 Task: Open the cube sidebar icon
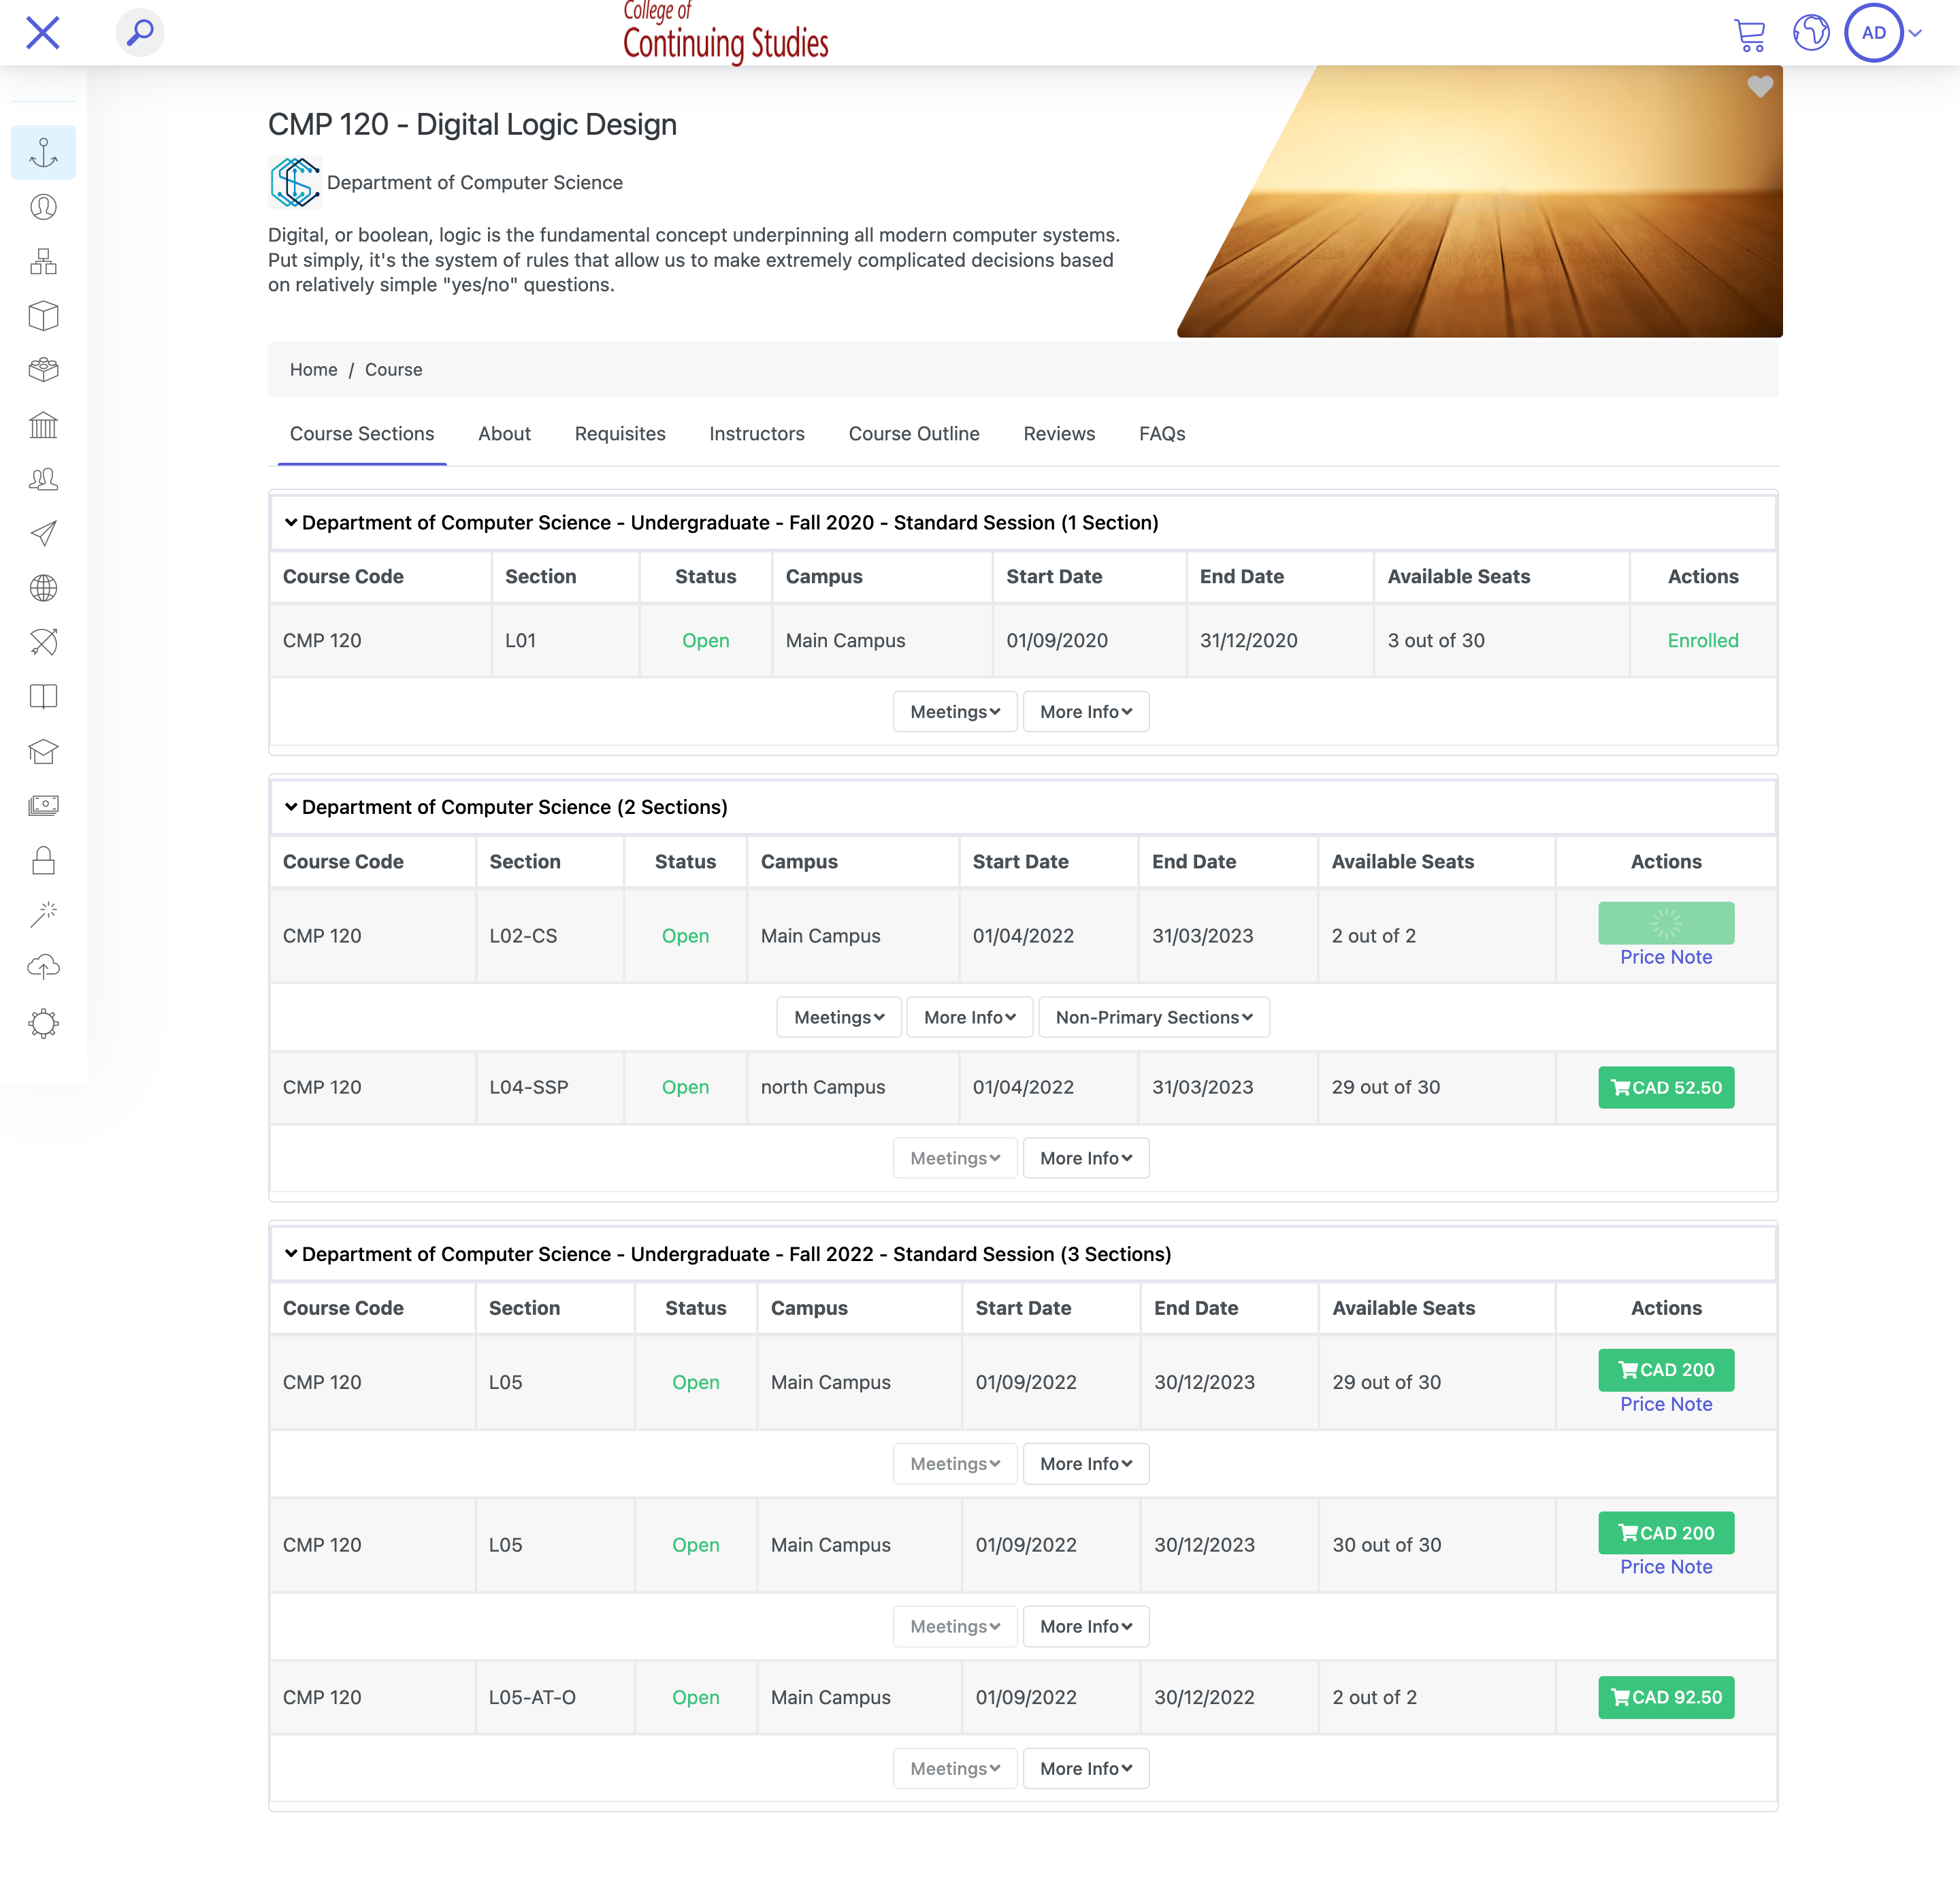tap(43, 316)
